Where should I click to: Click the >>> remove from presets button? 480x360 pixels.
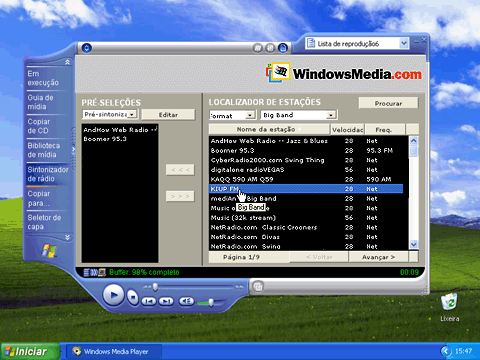(x=180, y=196)
